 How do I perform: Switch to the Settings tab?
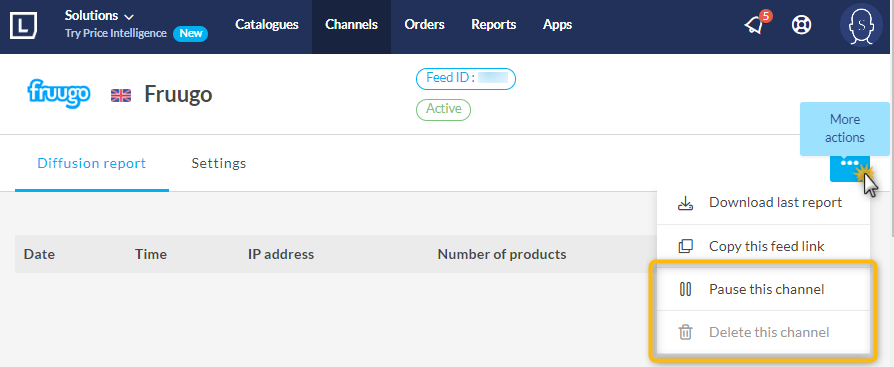pos(219,164)
